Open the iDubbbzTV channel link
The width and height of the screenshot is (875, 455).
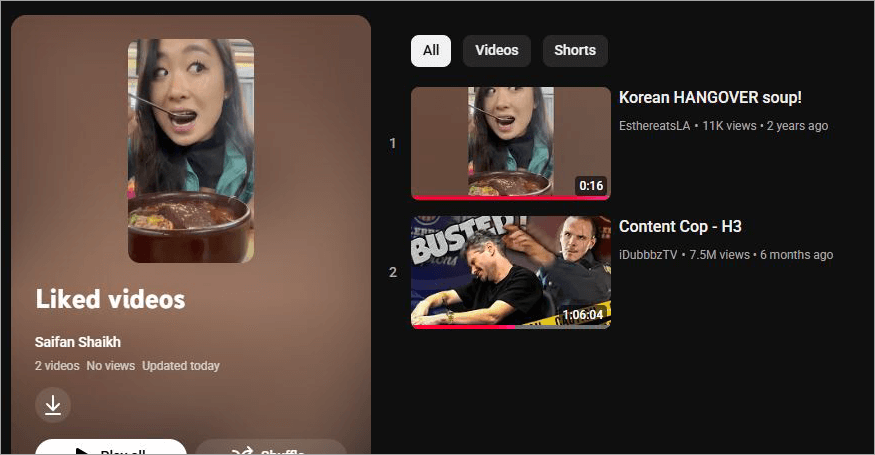pyautogui.click(x=648, y=255)
